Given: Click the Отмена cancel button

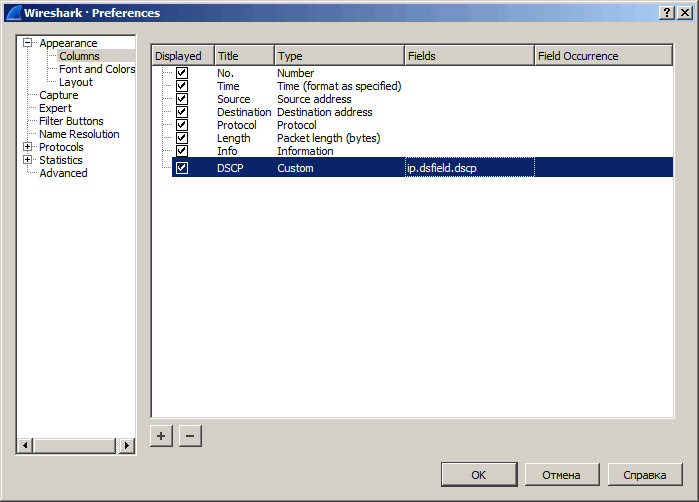Looking at the screenshot, I should pos(562,475).
